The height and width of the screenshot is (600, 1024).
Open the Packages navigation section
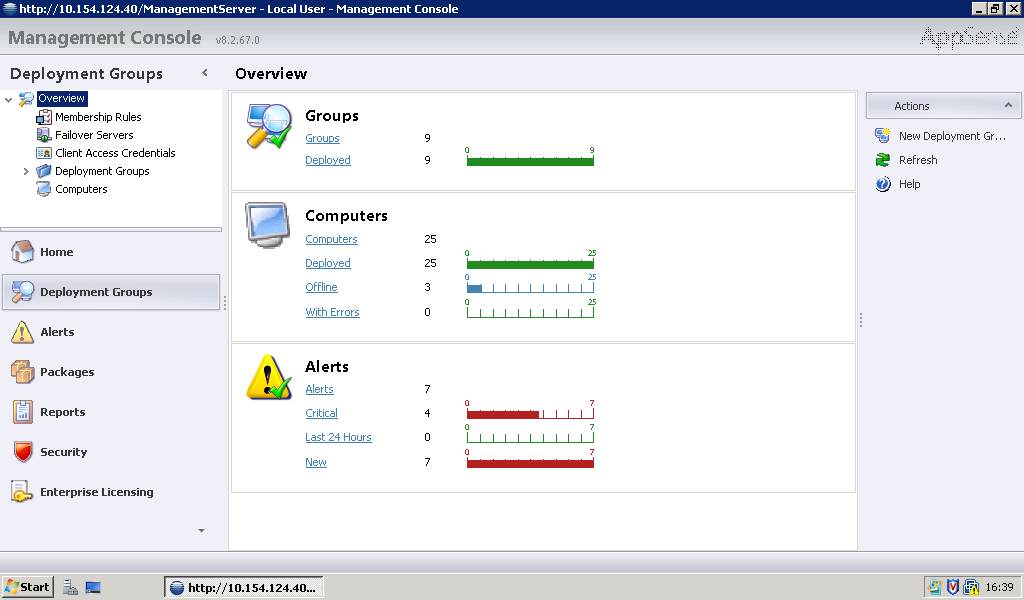[x=67, y=372]
